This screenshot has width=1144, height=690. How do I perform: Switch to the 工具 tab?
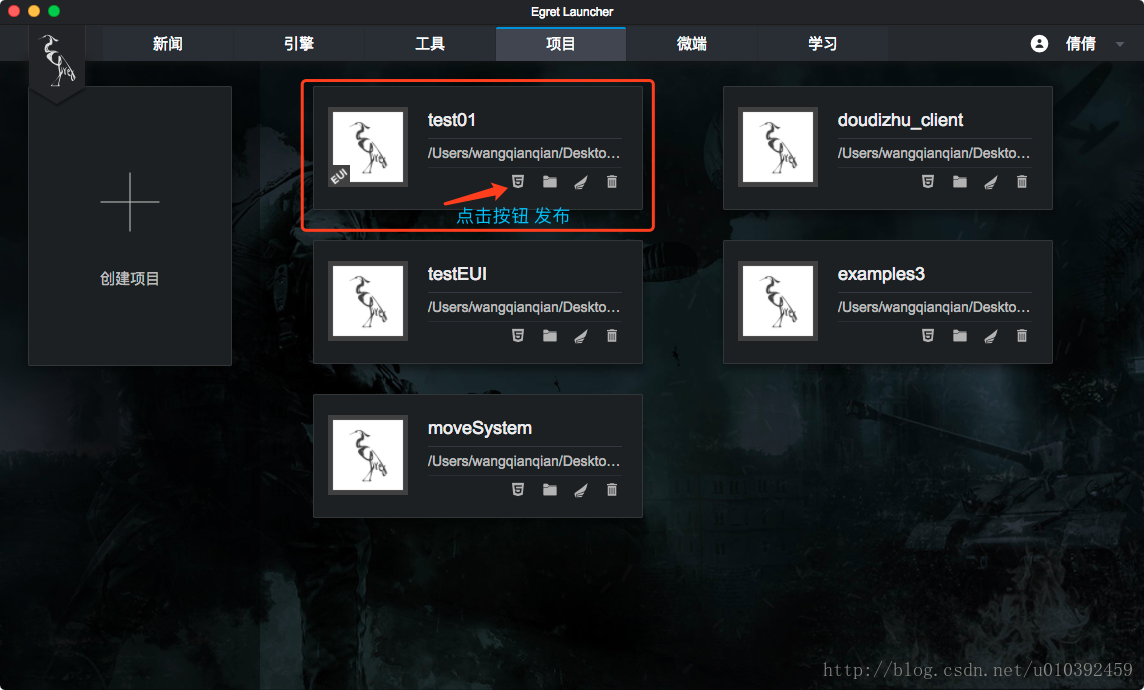tap(430, 44)
